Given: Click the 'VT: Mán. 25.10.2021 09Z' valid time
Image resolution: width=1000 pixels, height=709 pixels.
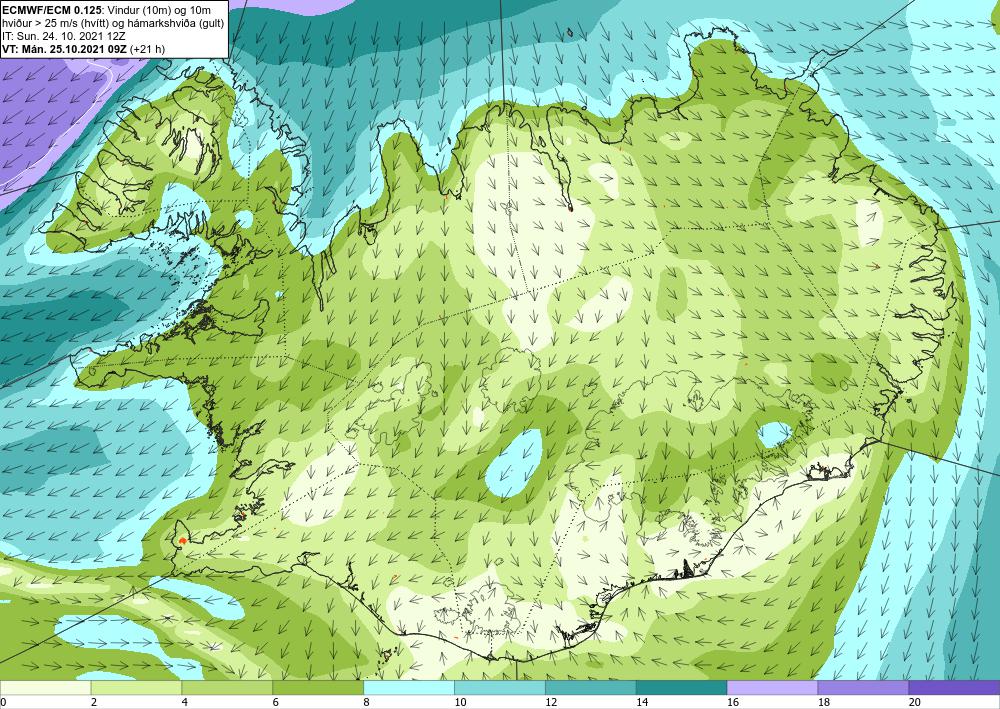Looking at the screenshot, I should click(66, 48).
